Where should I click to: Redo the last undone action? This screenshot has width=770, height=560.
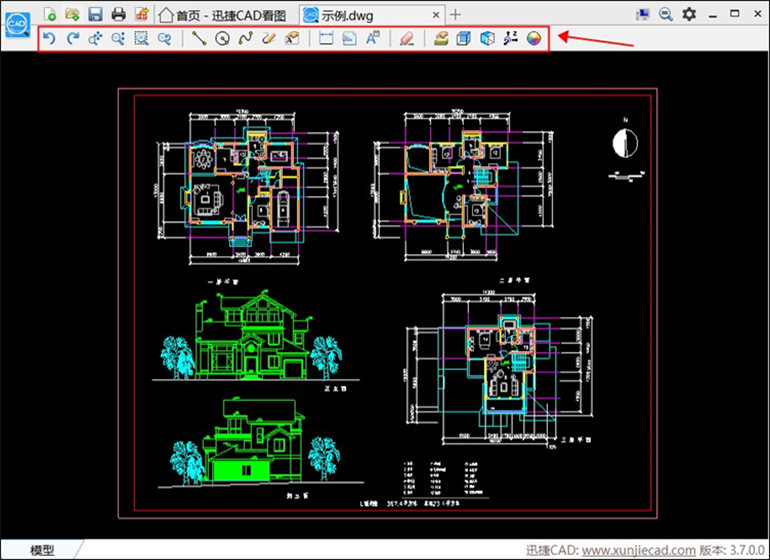73,38
